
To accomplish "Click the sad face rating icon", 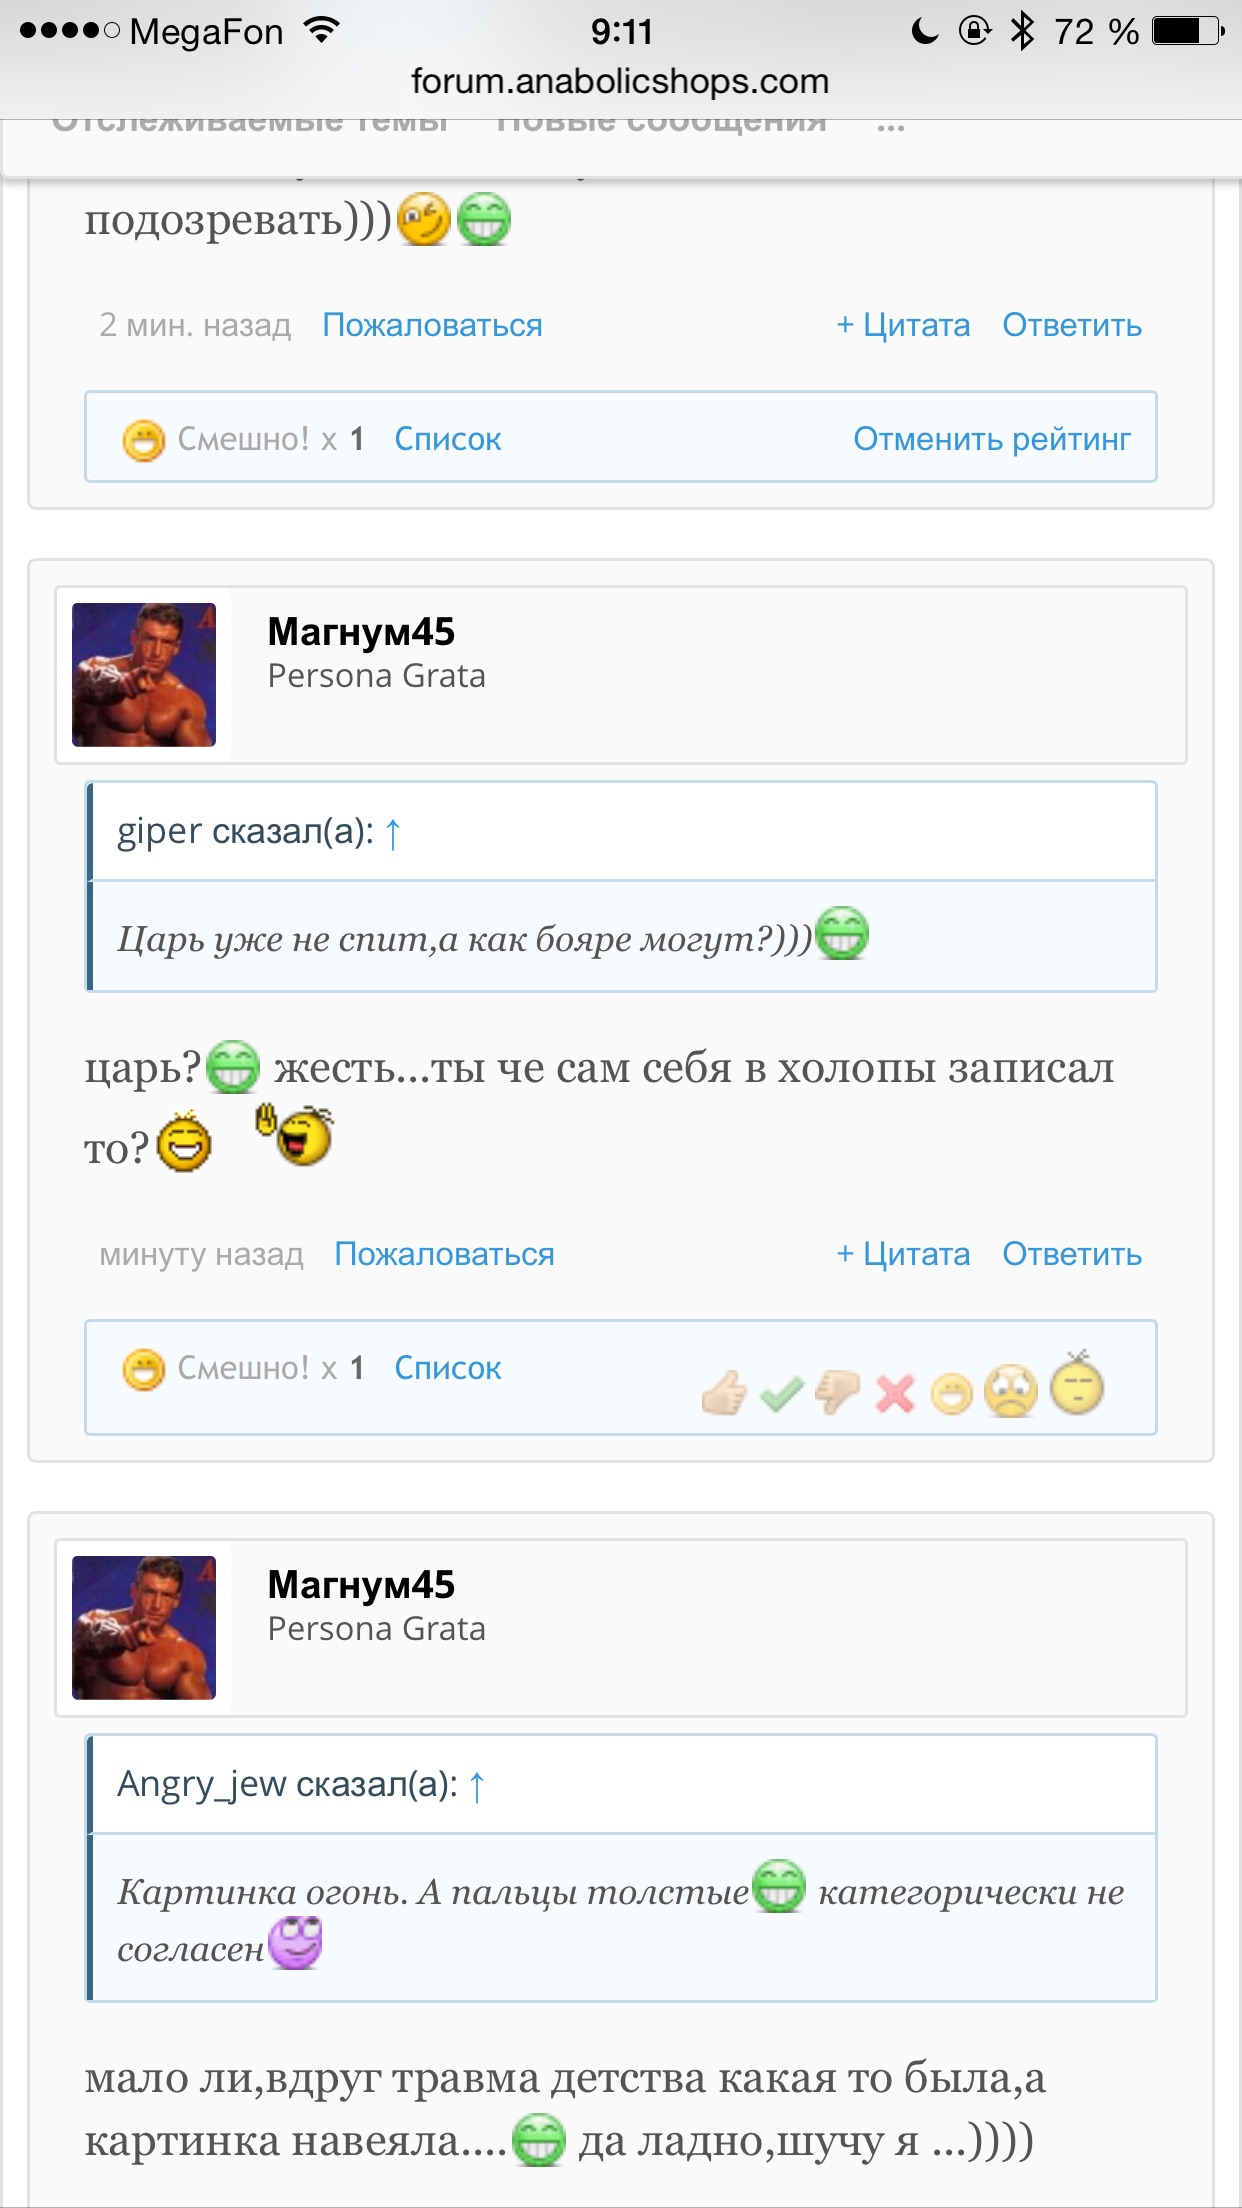I will pos(1011,1390).
